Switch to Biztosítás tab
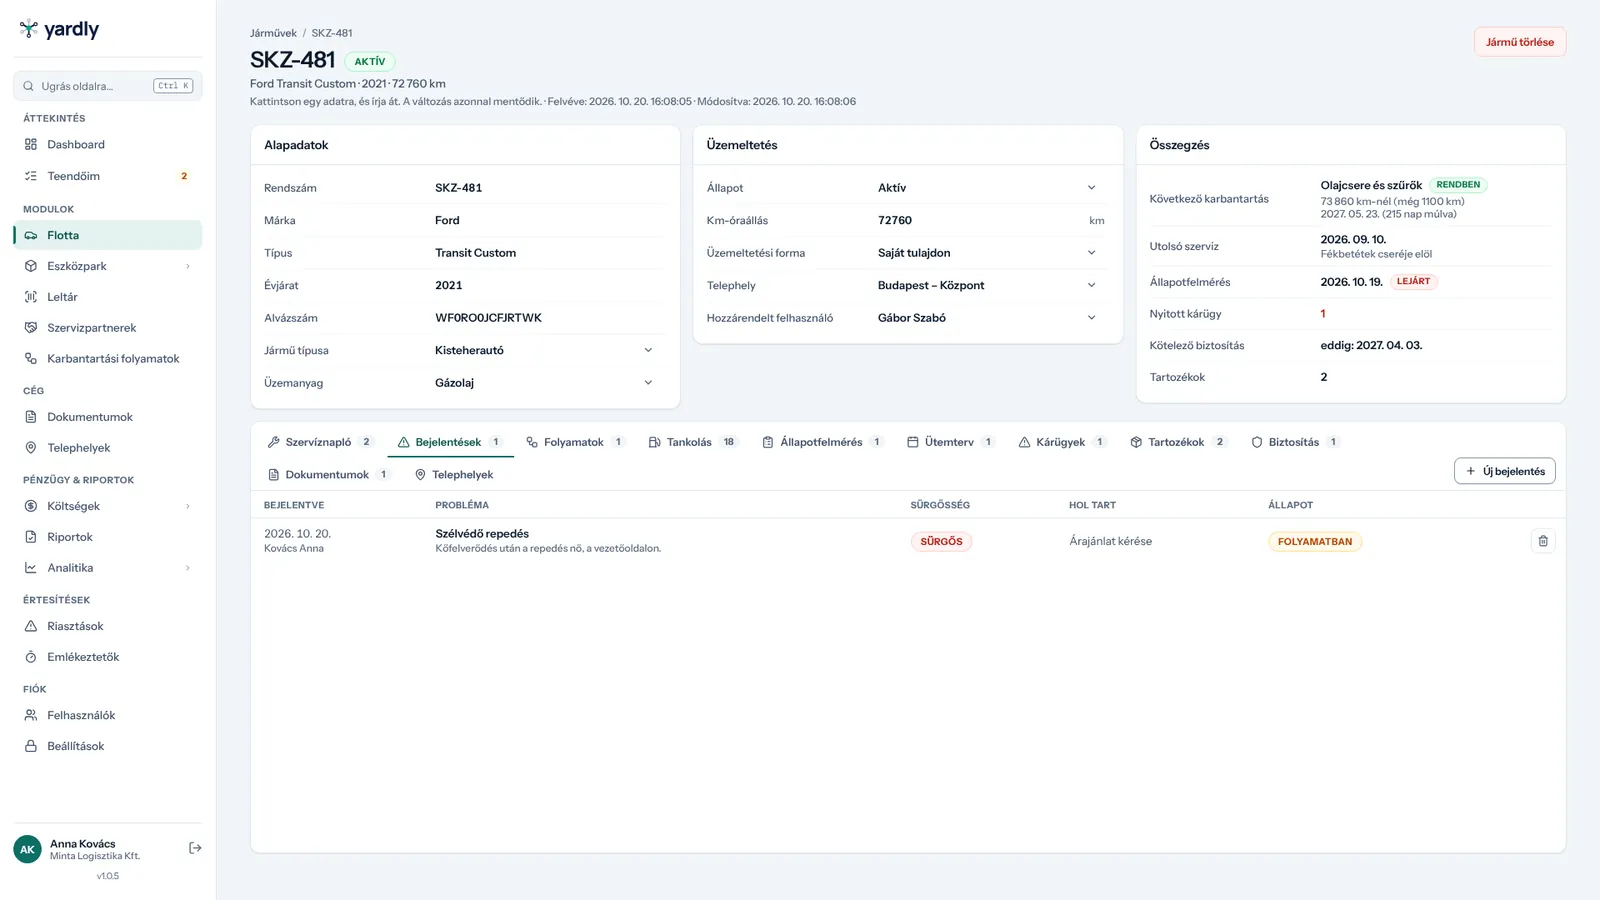This screenshot has width=1600, height=900. pos(1295,442)
